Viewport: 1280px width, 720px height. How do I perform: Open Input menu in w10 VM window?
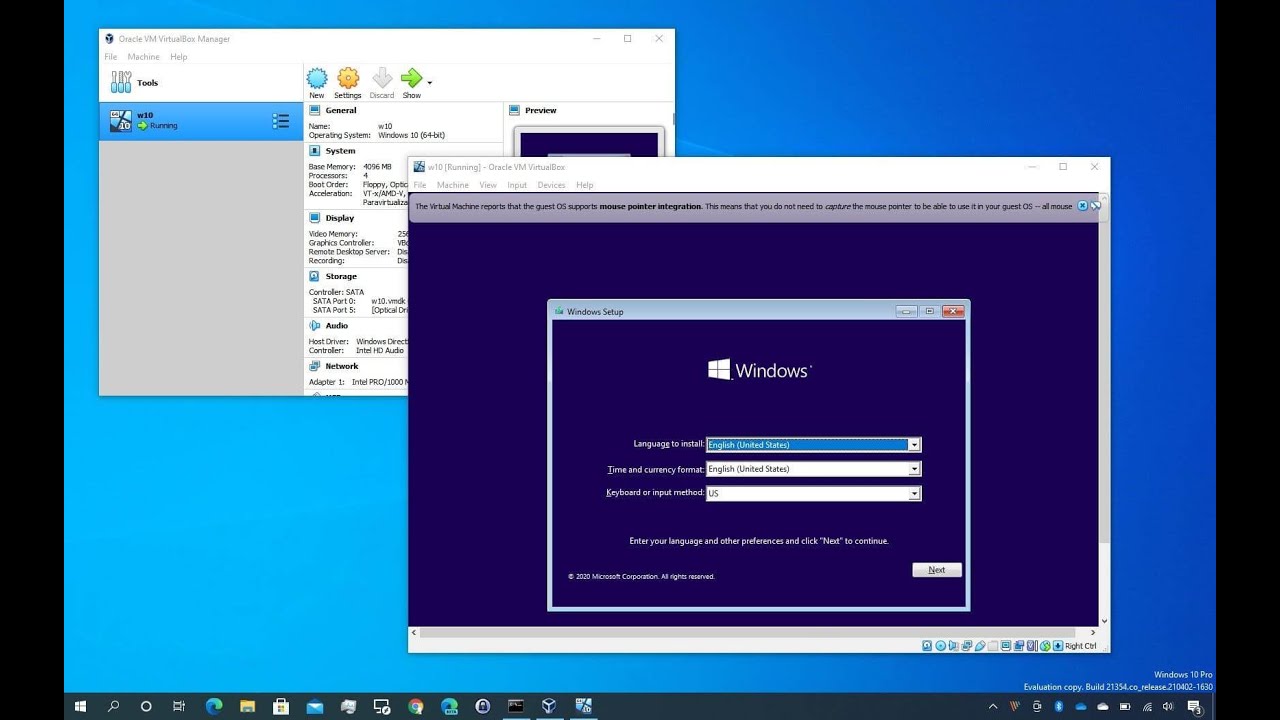coord(517,185)
